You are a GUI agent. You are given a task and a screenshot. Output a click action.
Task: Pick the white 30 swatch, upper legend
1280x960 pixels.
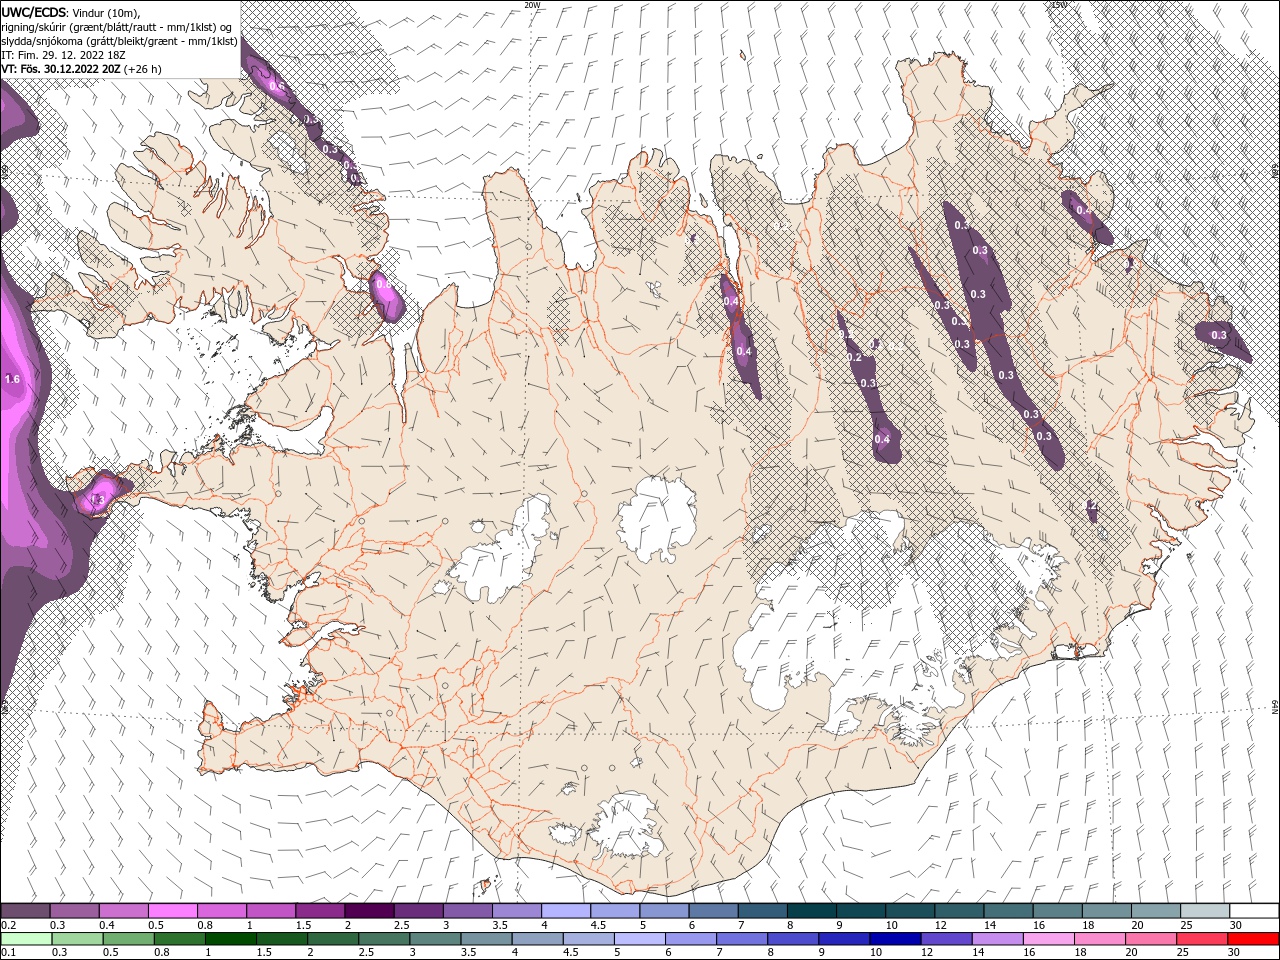1254,911
